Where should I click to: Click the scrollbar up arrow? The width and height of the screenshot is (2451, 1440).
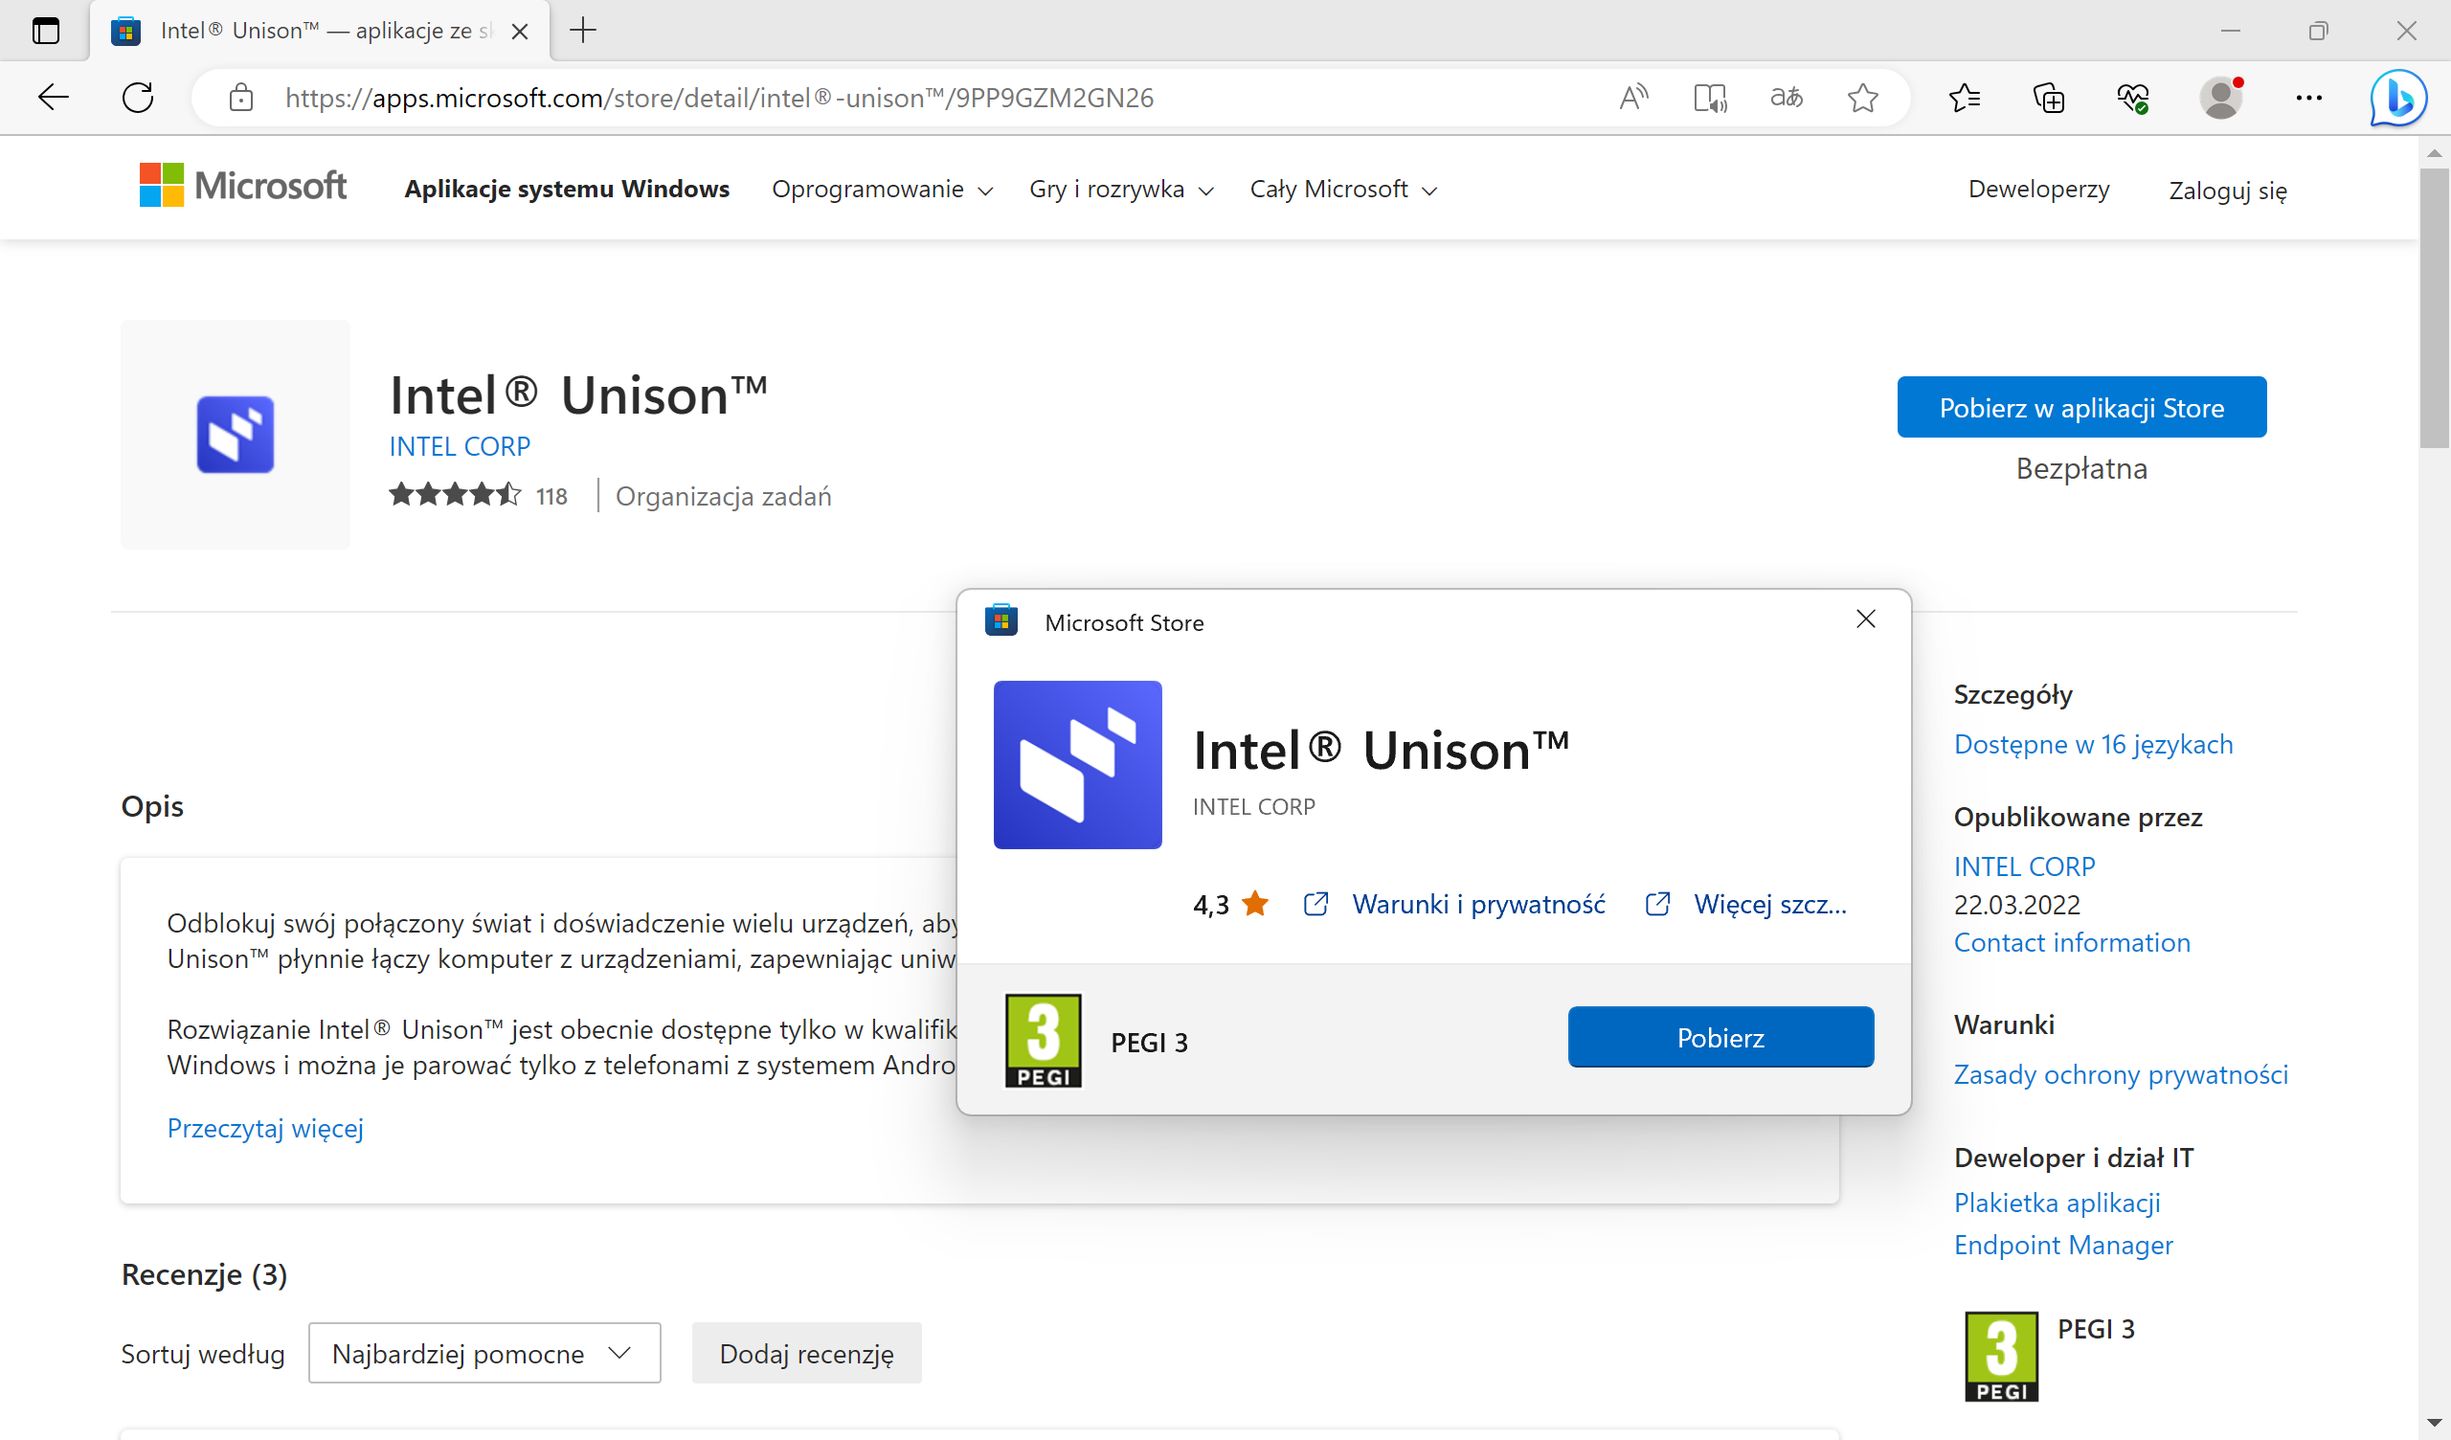click(2434, 153)
